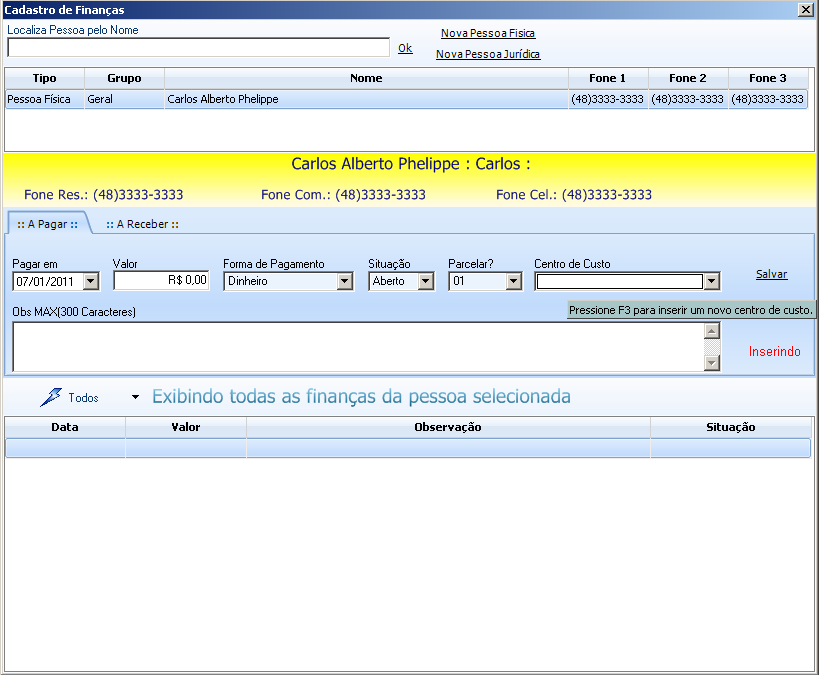Click the lightning bolt filter icon
Image resolution: width=819 pixels, height=675 pixels.
pyautogui.click(x=51, y=398)
